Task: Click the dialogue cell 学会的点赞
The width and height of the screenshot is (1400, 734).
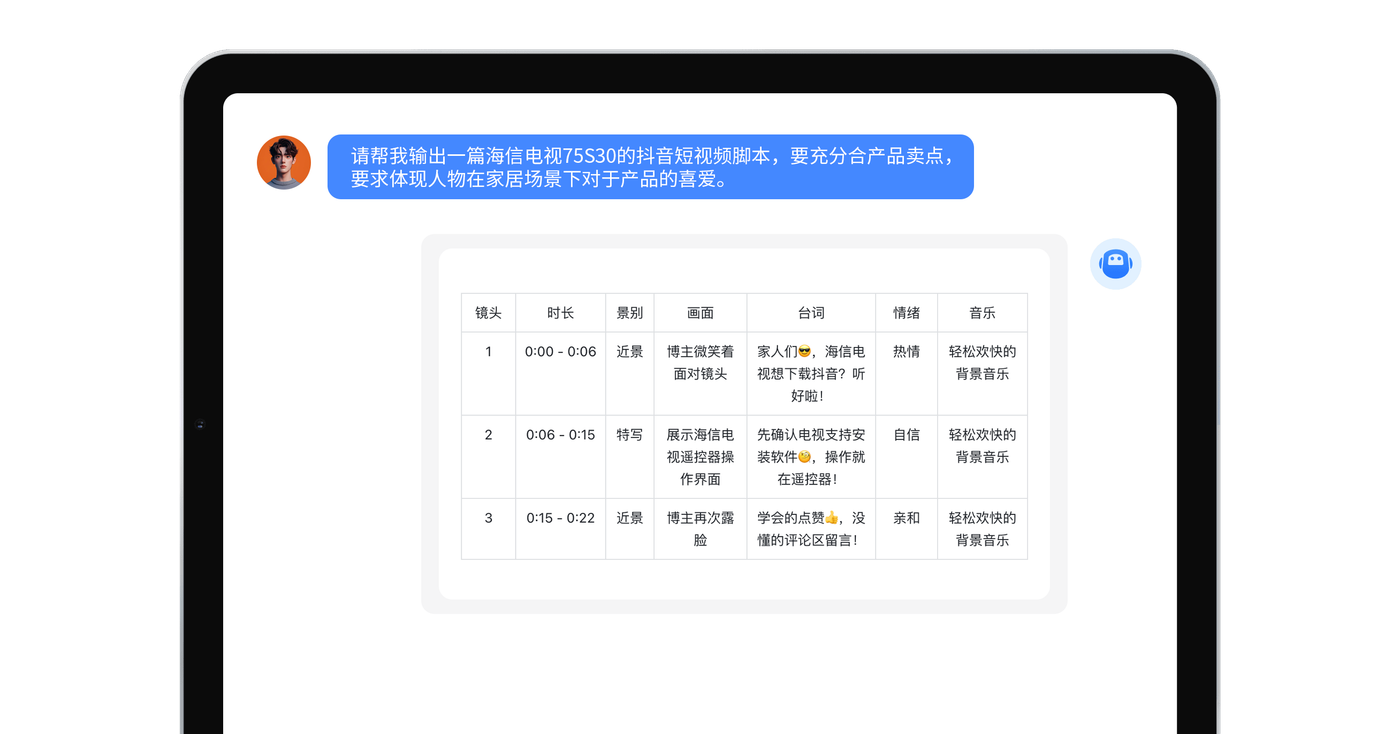Action: pos(811,529)
